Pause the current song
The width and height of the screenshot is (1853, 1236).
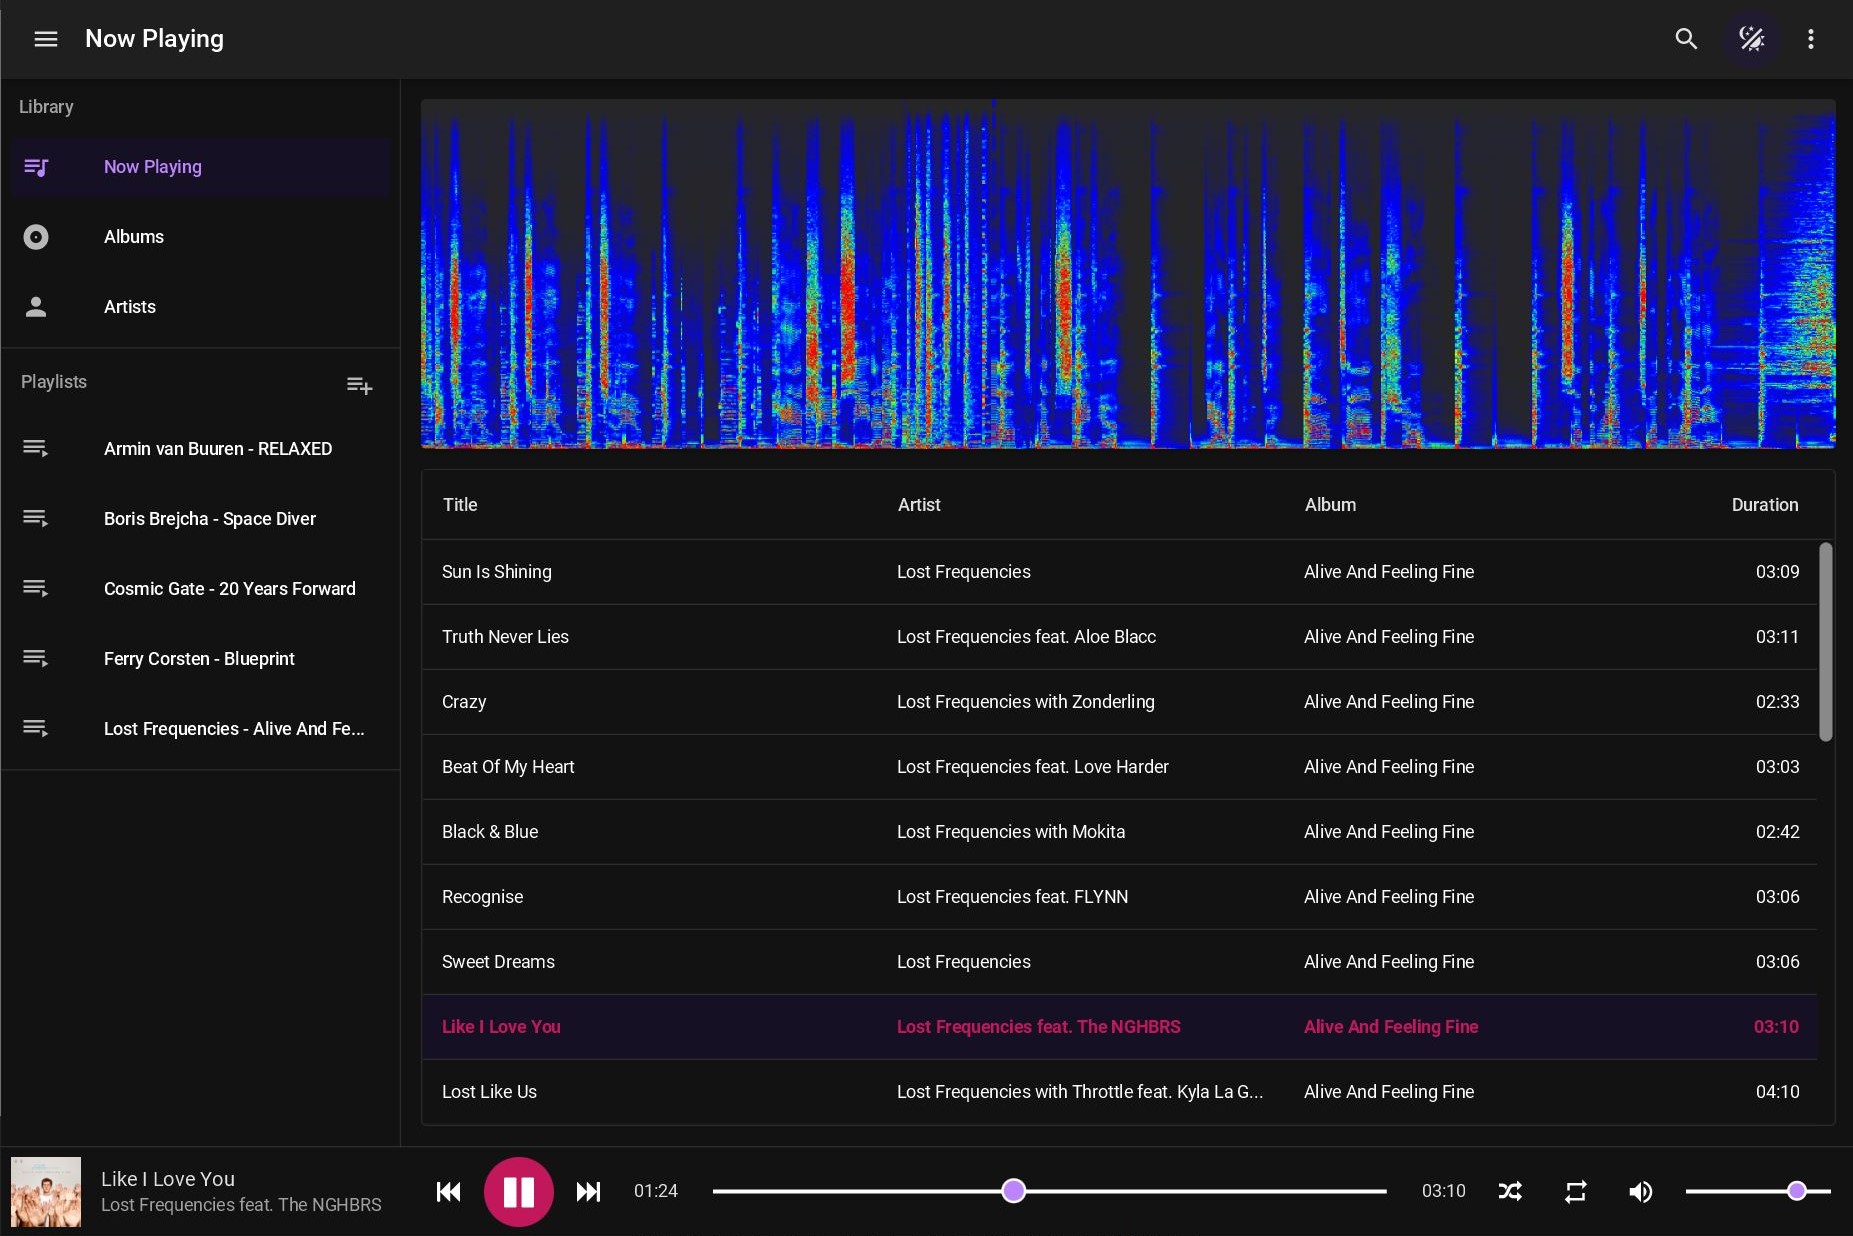click(518, 1192)
